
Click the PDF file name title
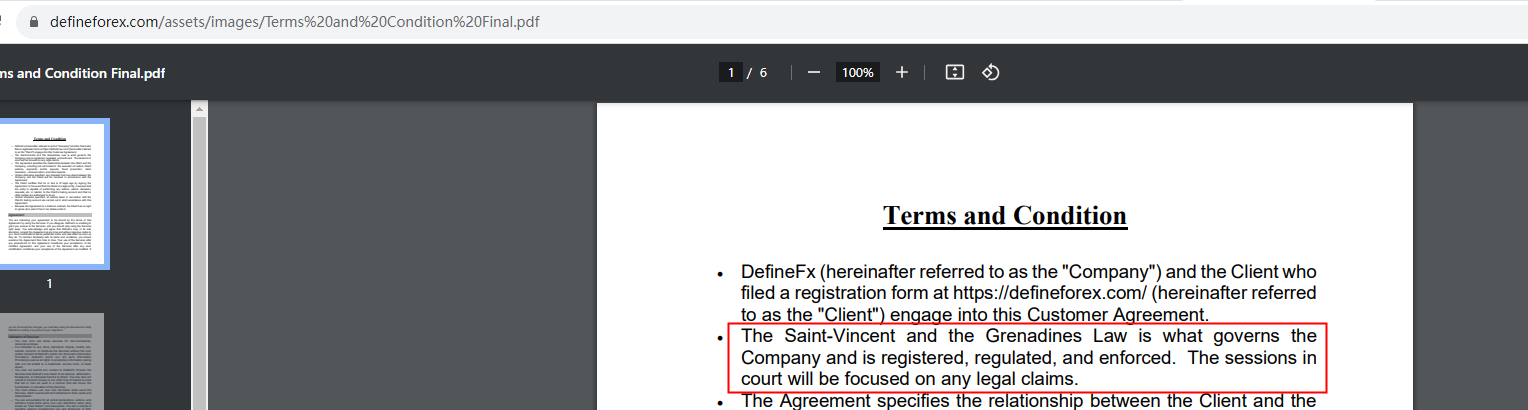tap(82, 73)
